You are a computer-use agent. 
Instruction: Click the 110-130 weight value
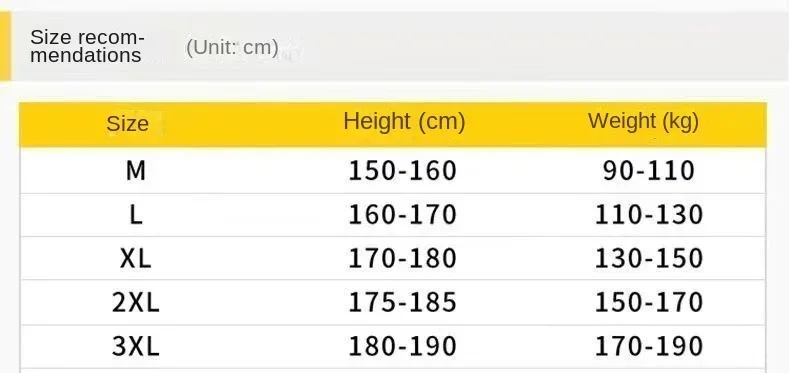pos(649,215)
